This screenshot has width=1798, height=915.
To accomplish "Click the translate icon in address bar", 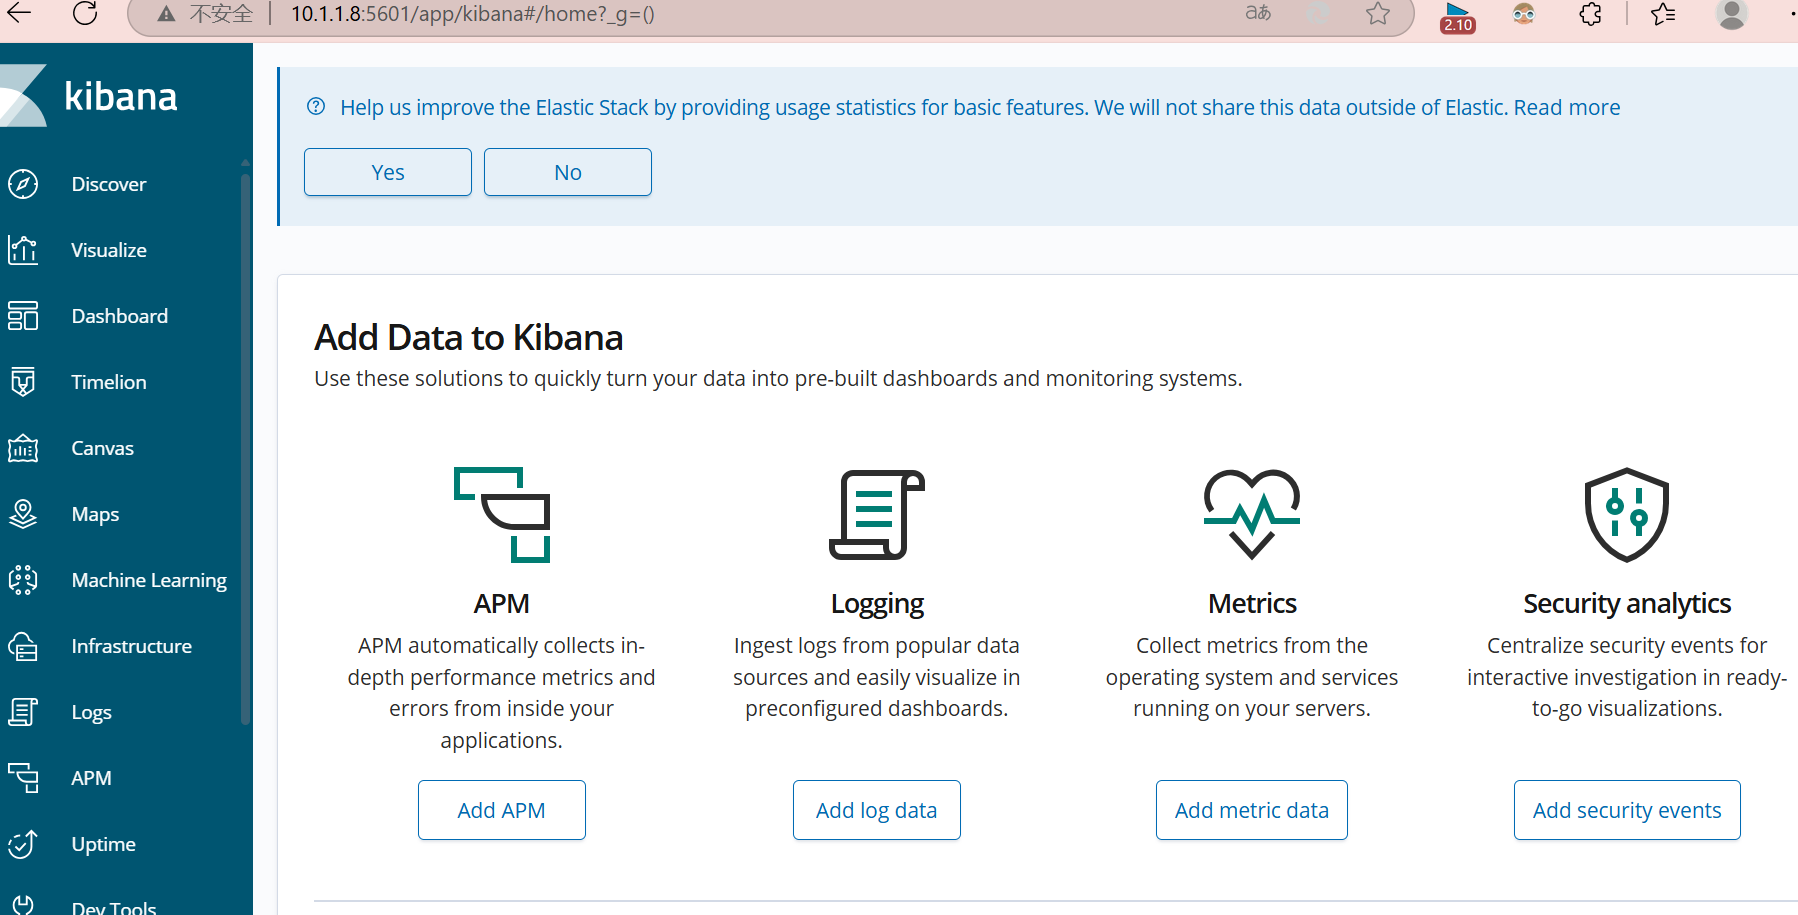I will [x=1258, y=13].
